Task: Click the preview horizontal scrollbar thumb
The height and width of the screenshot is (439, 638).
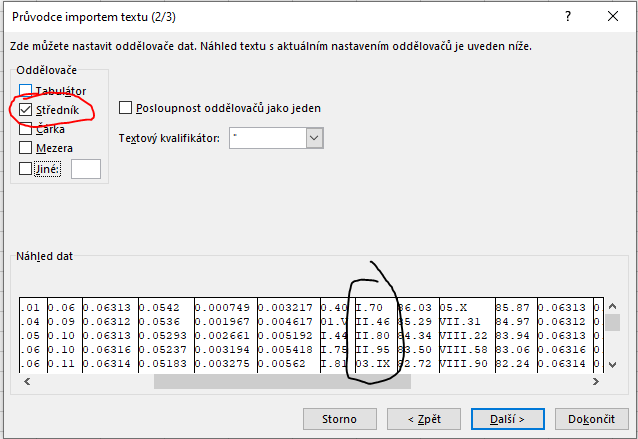Action: point(281,381)
